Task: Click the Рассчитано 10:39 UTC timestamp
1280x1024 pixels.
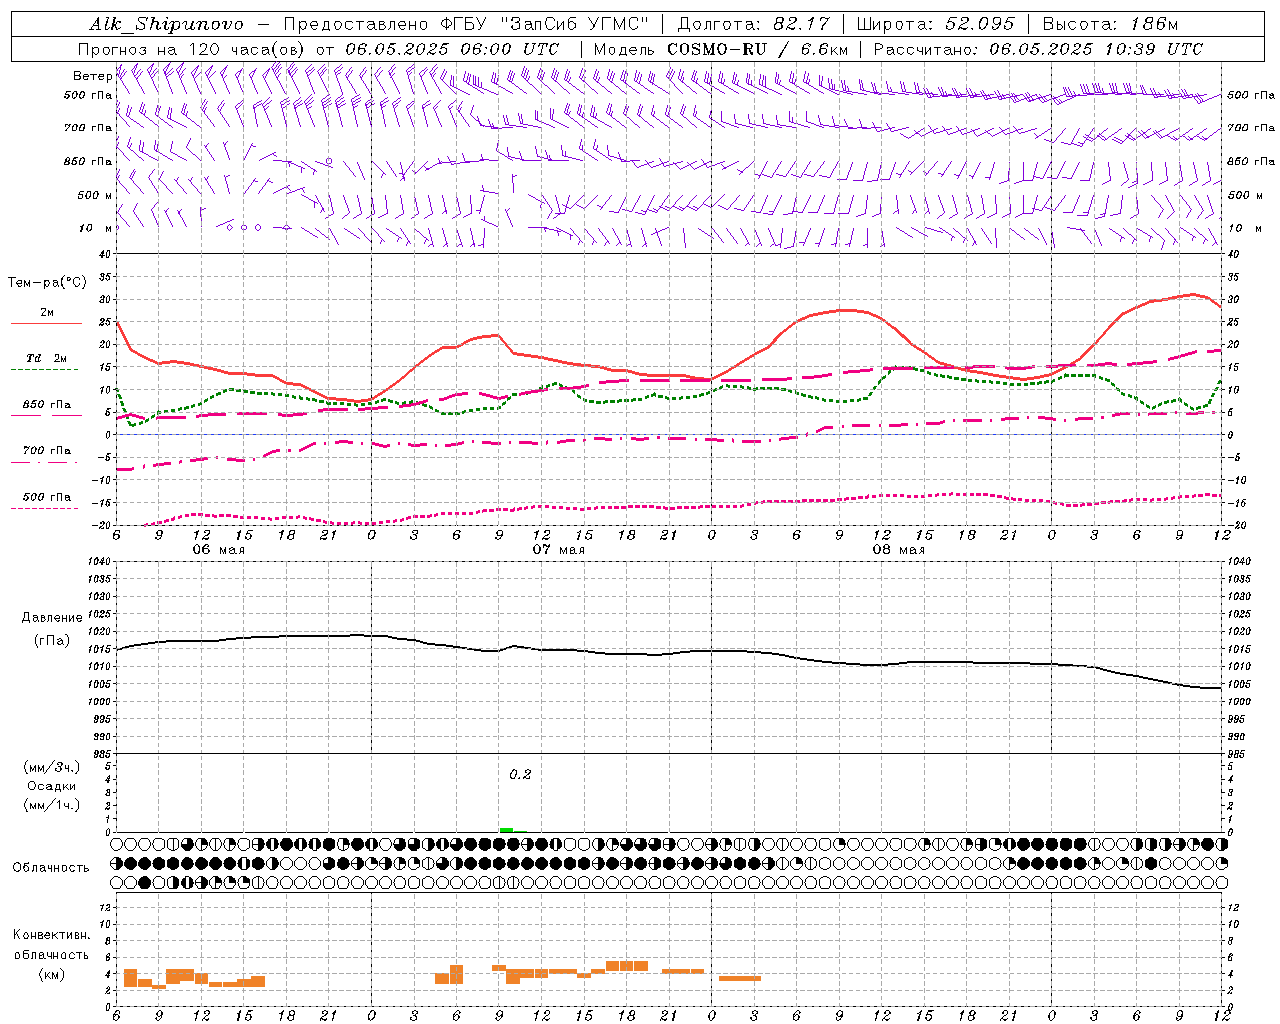Action: [x=1038, y=49]
